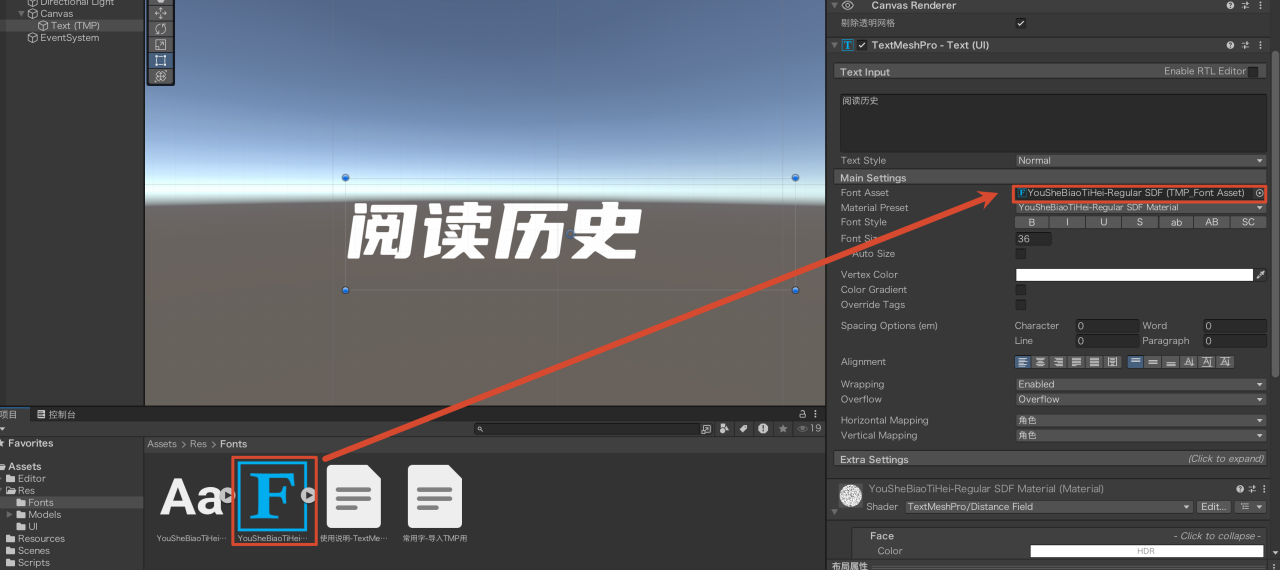
Task: Open the Horizontal Mapping dropdown
Action: [x=1141, y=421]
